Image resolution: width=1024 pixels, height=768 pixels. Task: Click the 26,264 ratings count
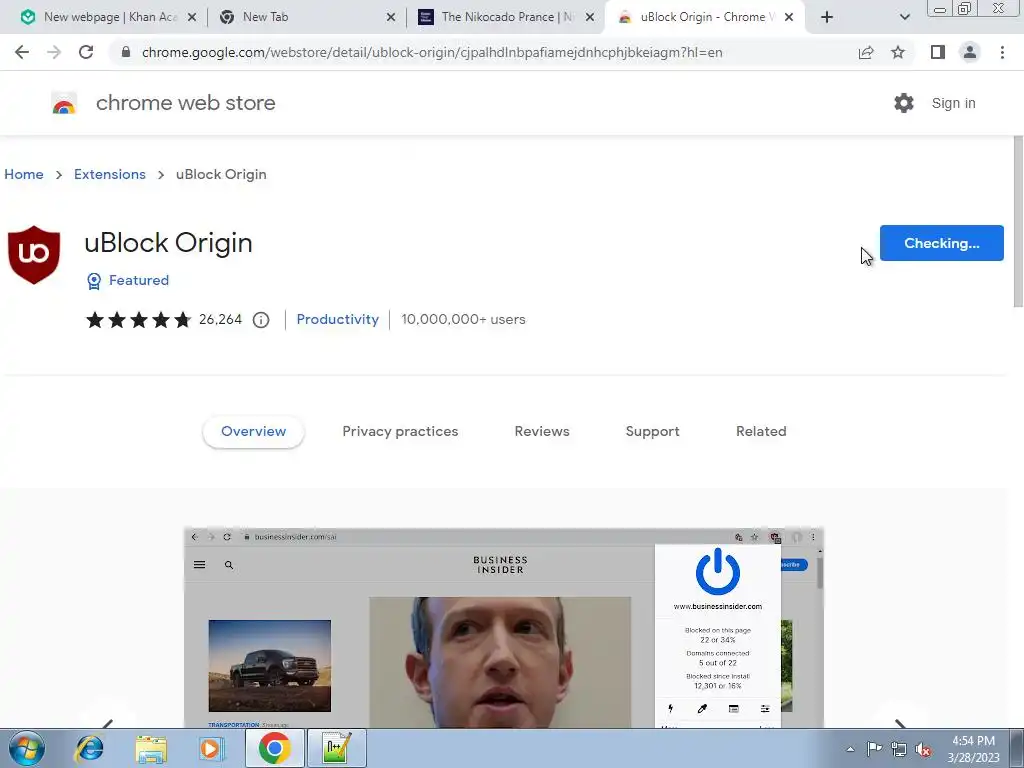point(220,319)
